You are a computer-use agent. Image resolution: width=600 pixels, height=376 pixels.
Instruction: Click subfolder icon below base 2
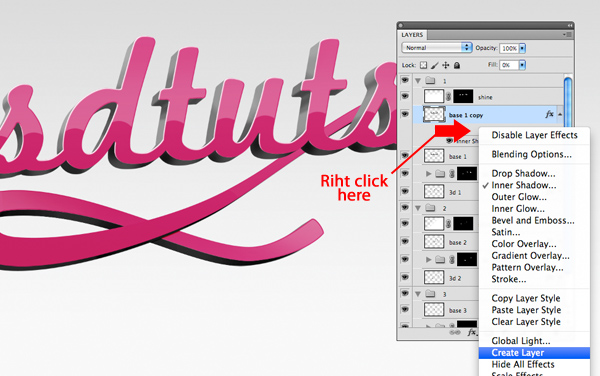coord(440,260)
